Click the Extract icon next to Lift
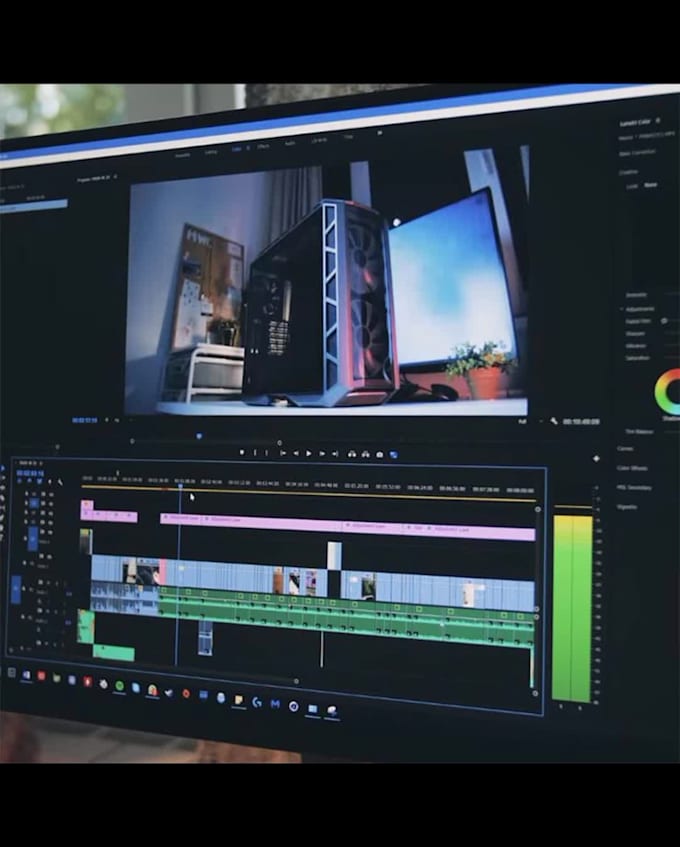Viewport: 680px width, 847px height. [366, 454]
